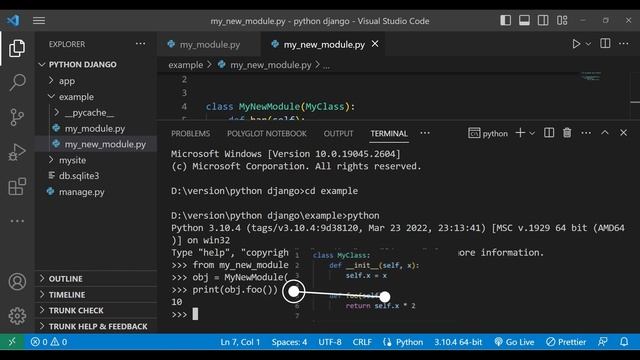Close the terminal panel

[x=623, y=133]
